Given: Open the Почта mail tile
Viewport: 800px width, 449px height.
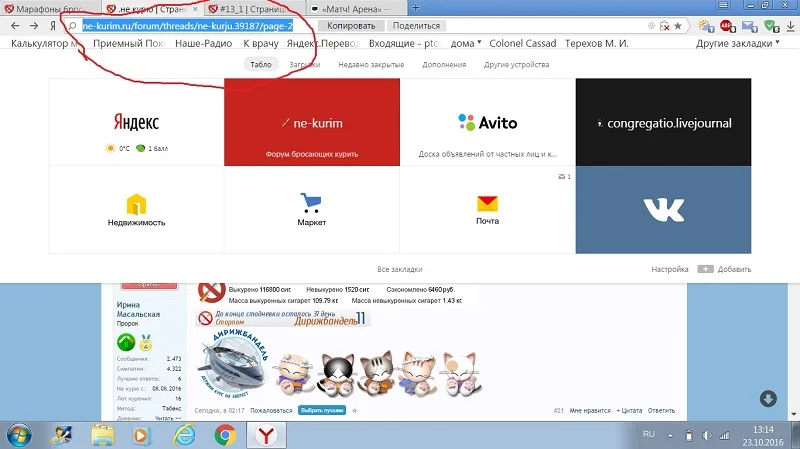Looking at the screenshot, I should point(488,210).
